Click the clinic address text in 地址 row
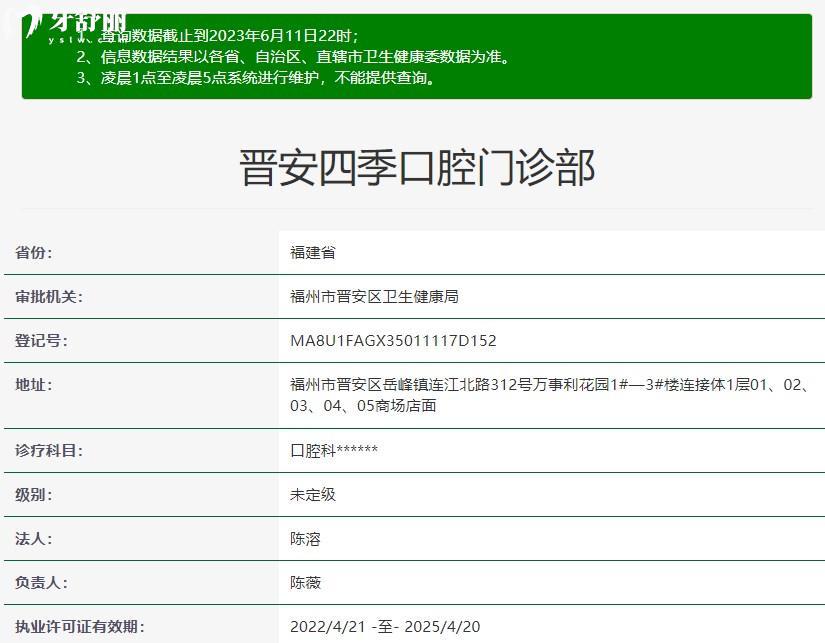 (x=550, y=395)
